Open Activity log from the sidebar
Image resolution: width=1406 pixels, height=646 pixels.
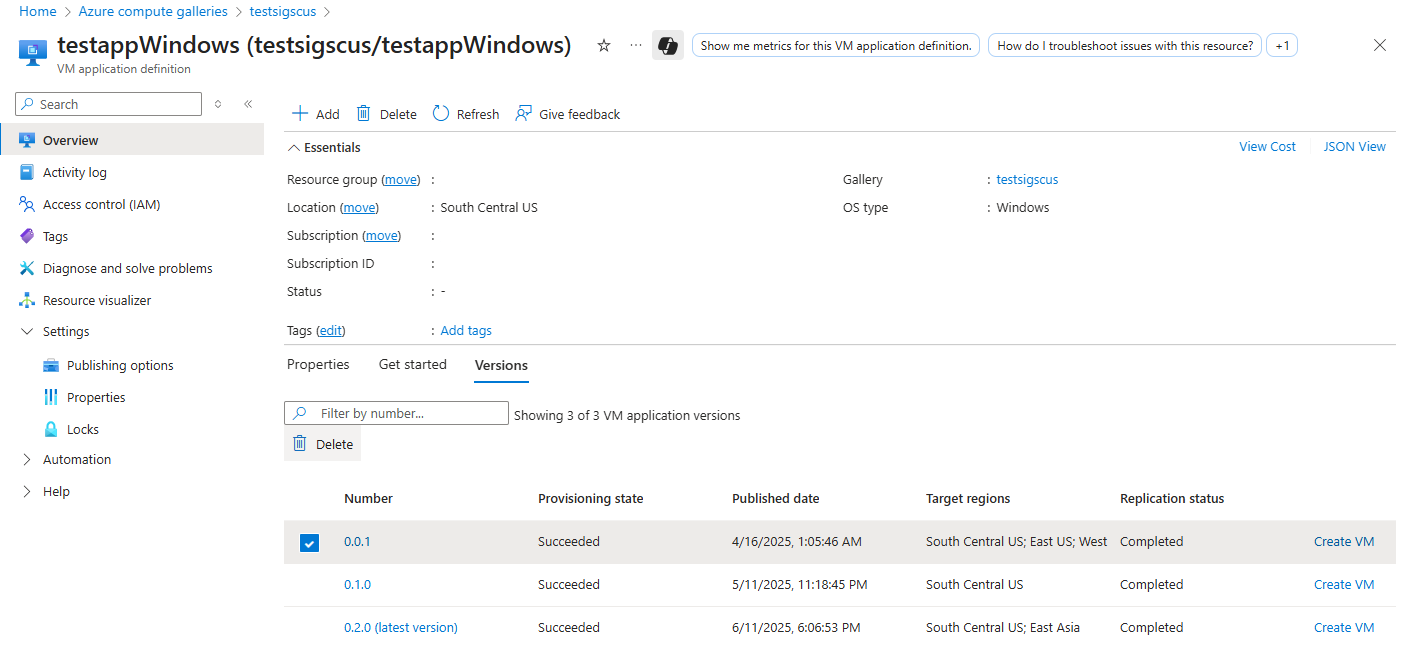coord(75,172)
